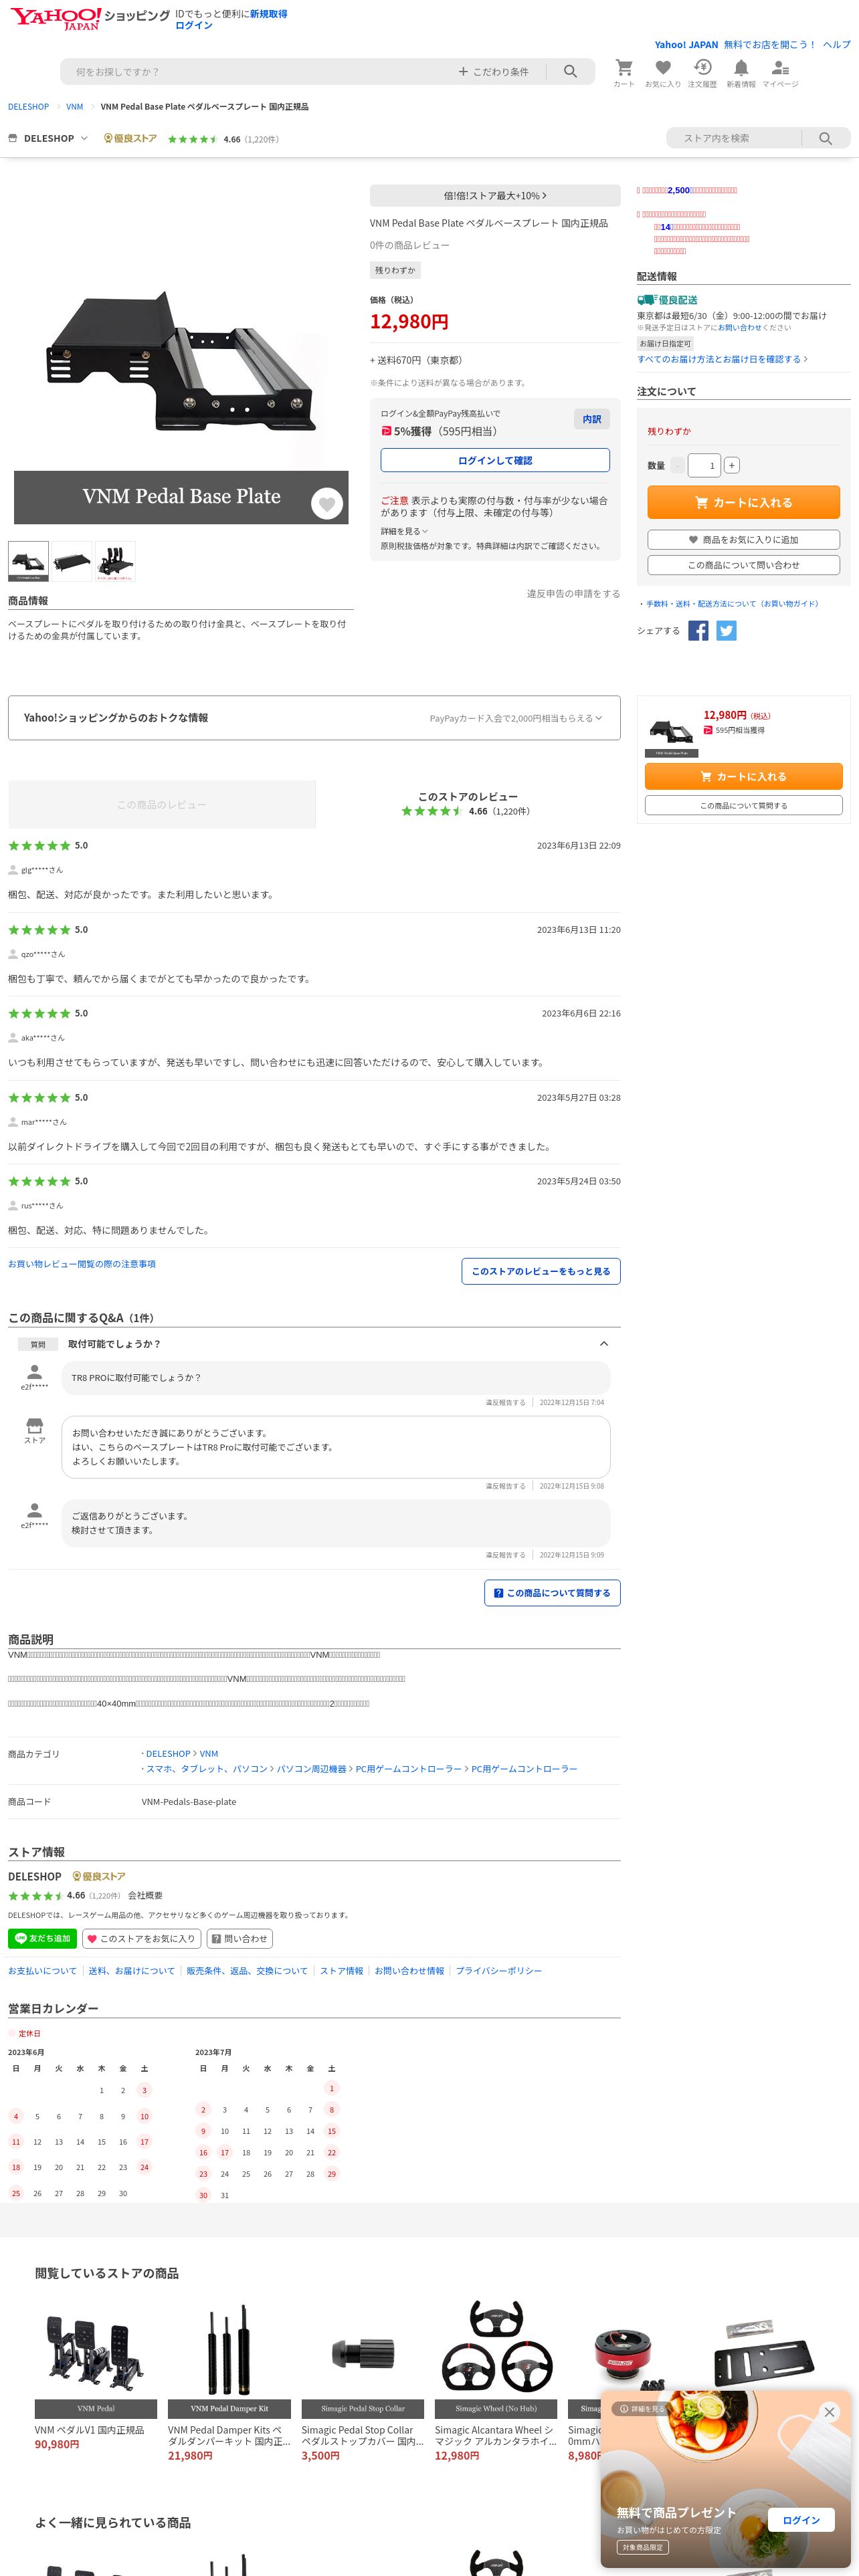Click 商品をお気に入りに追加 button

[744, 540]
